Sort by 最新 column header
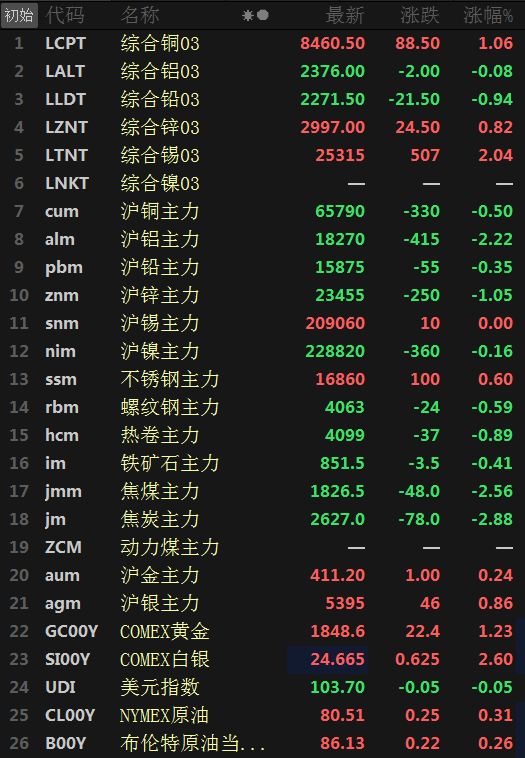Viewport: 525px width, 758px height. pyautogui.click(x=345, y=15)
